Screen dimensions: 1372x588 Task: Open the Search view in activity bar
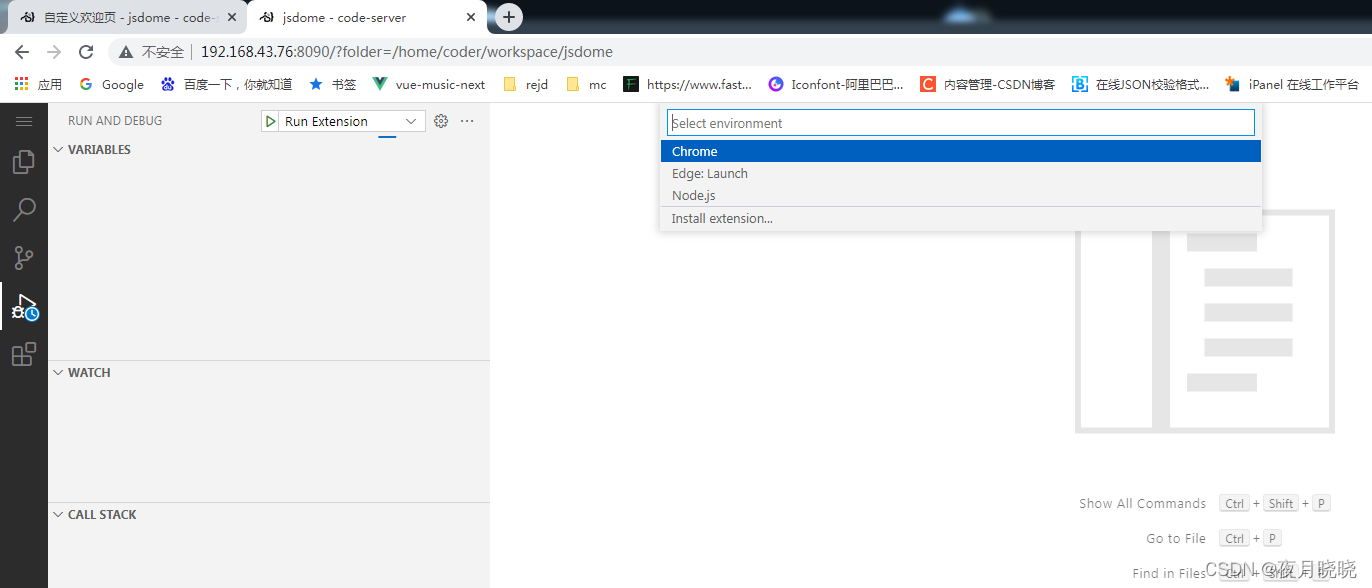click(x=24, y=210)
